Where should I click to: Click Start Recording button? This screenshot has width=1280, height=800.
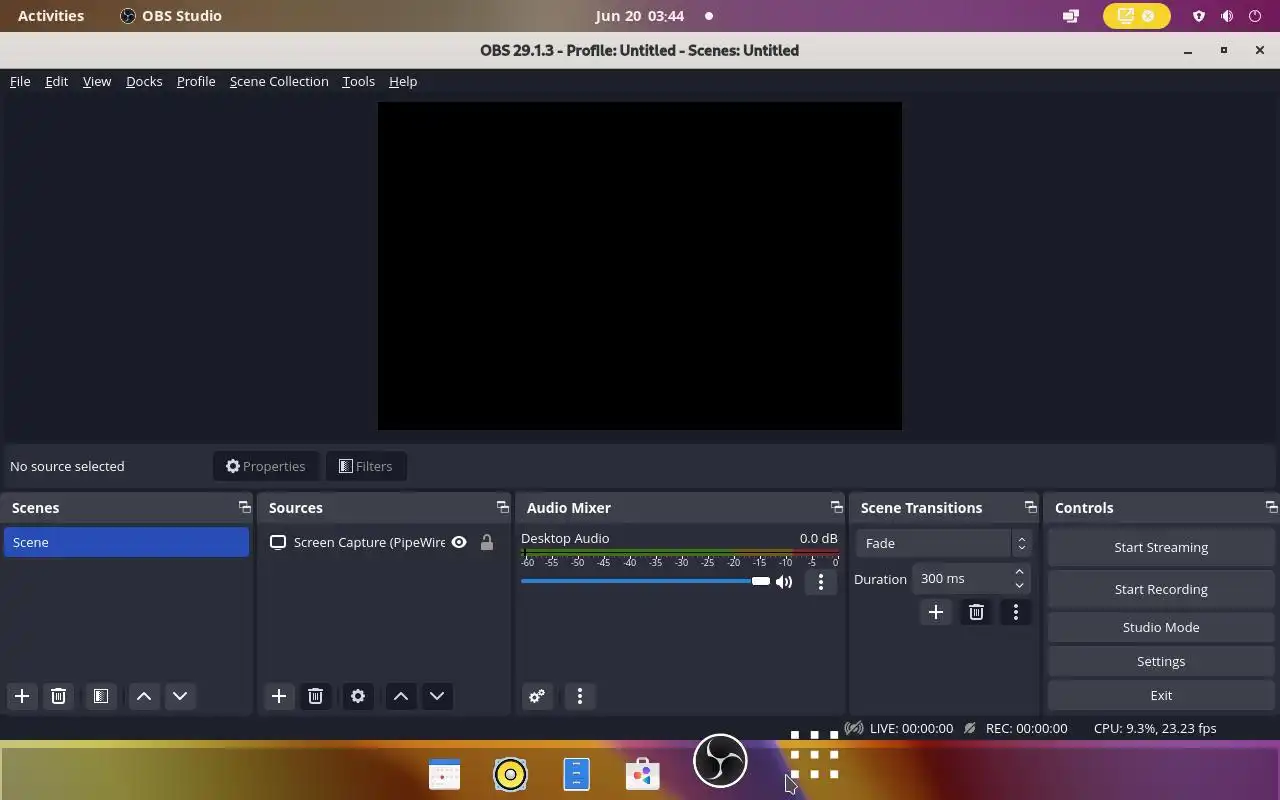tap(1161, 589)
